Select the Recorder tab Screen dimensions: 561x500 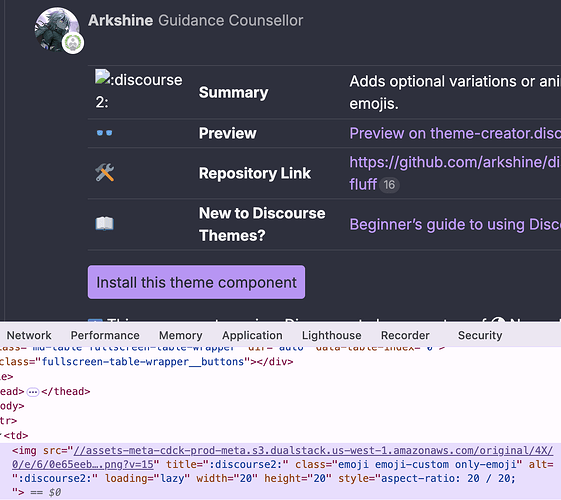click(x=405, y=335)
